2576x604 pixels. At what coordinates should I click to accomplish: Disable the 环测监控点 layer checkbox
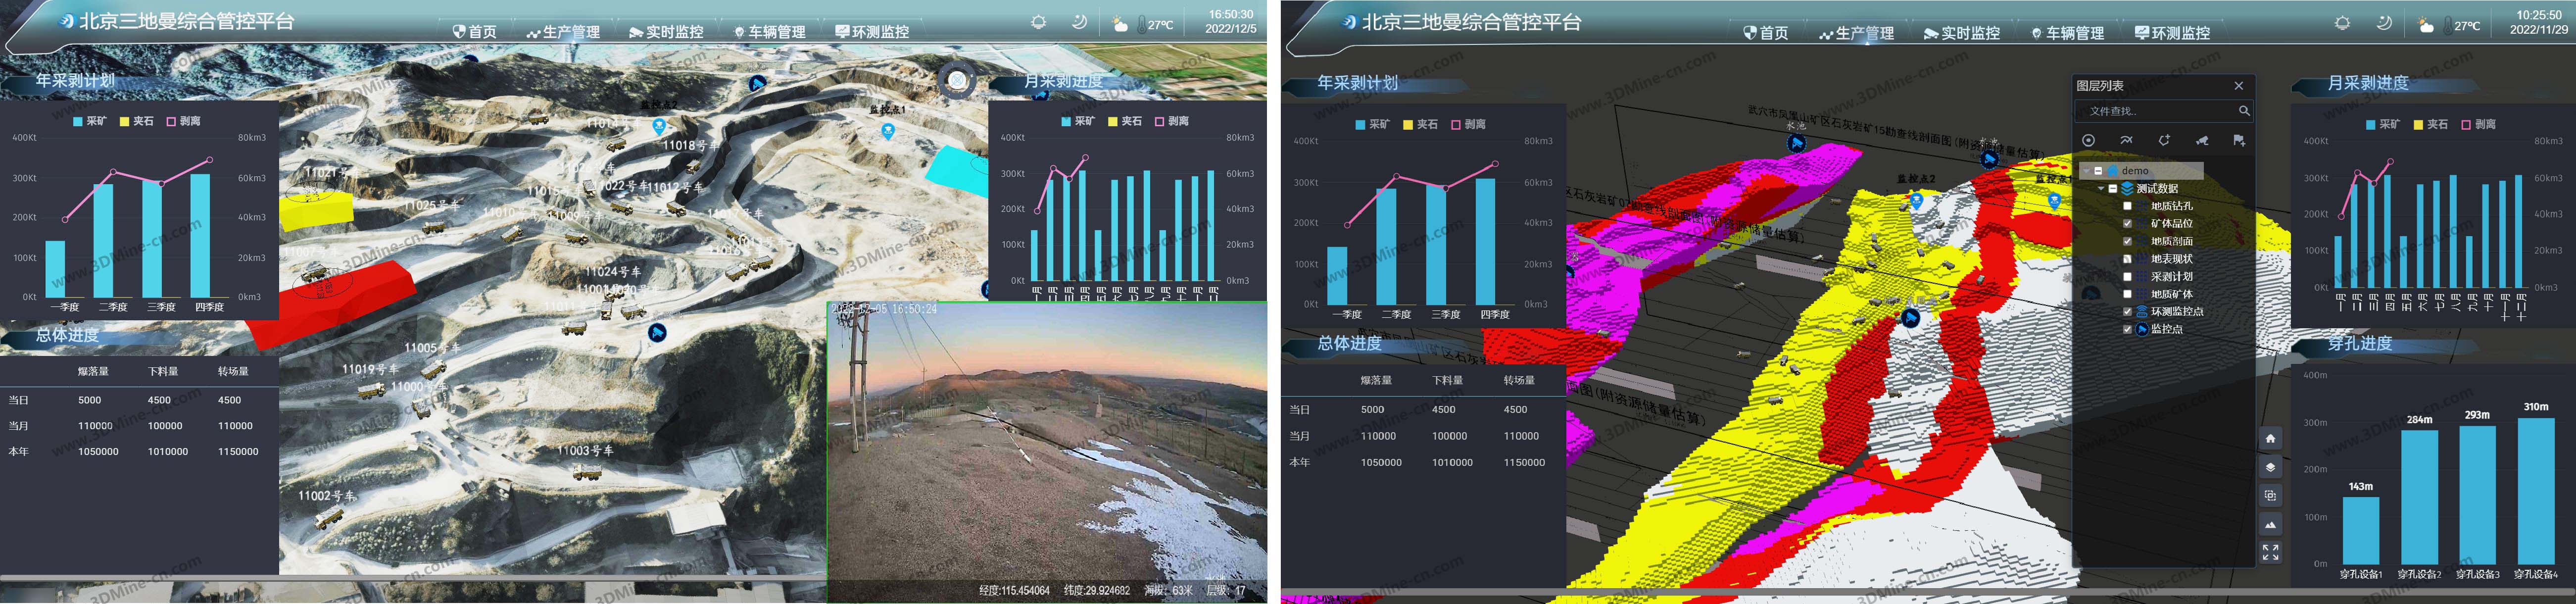(x=2127, y=312)
